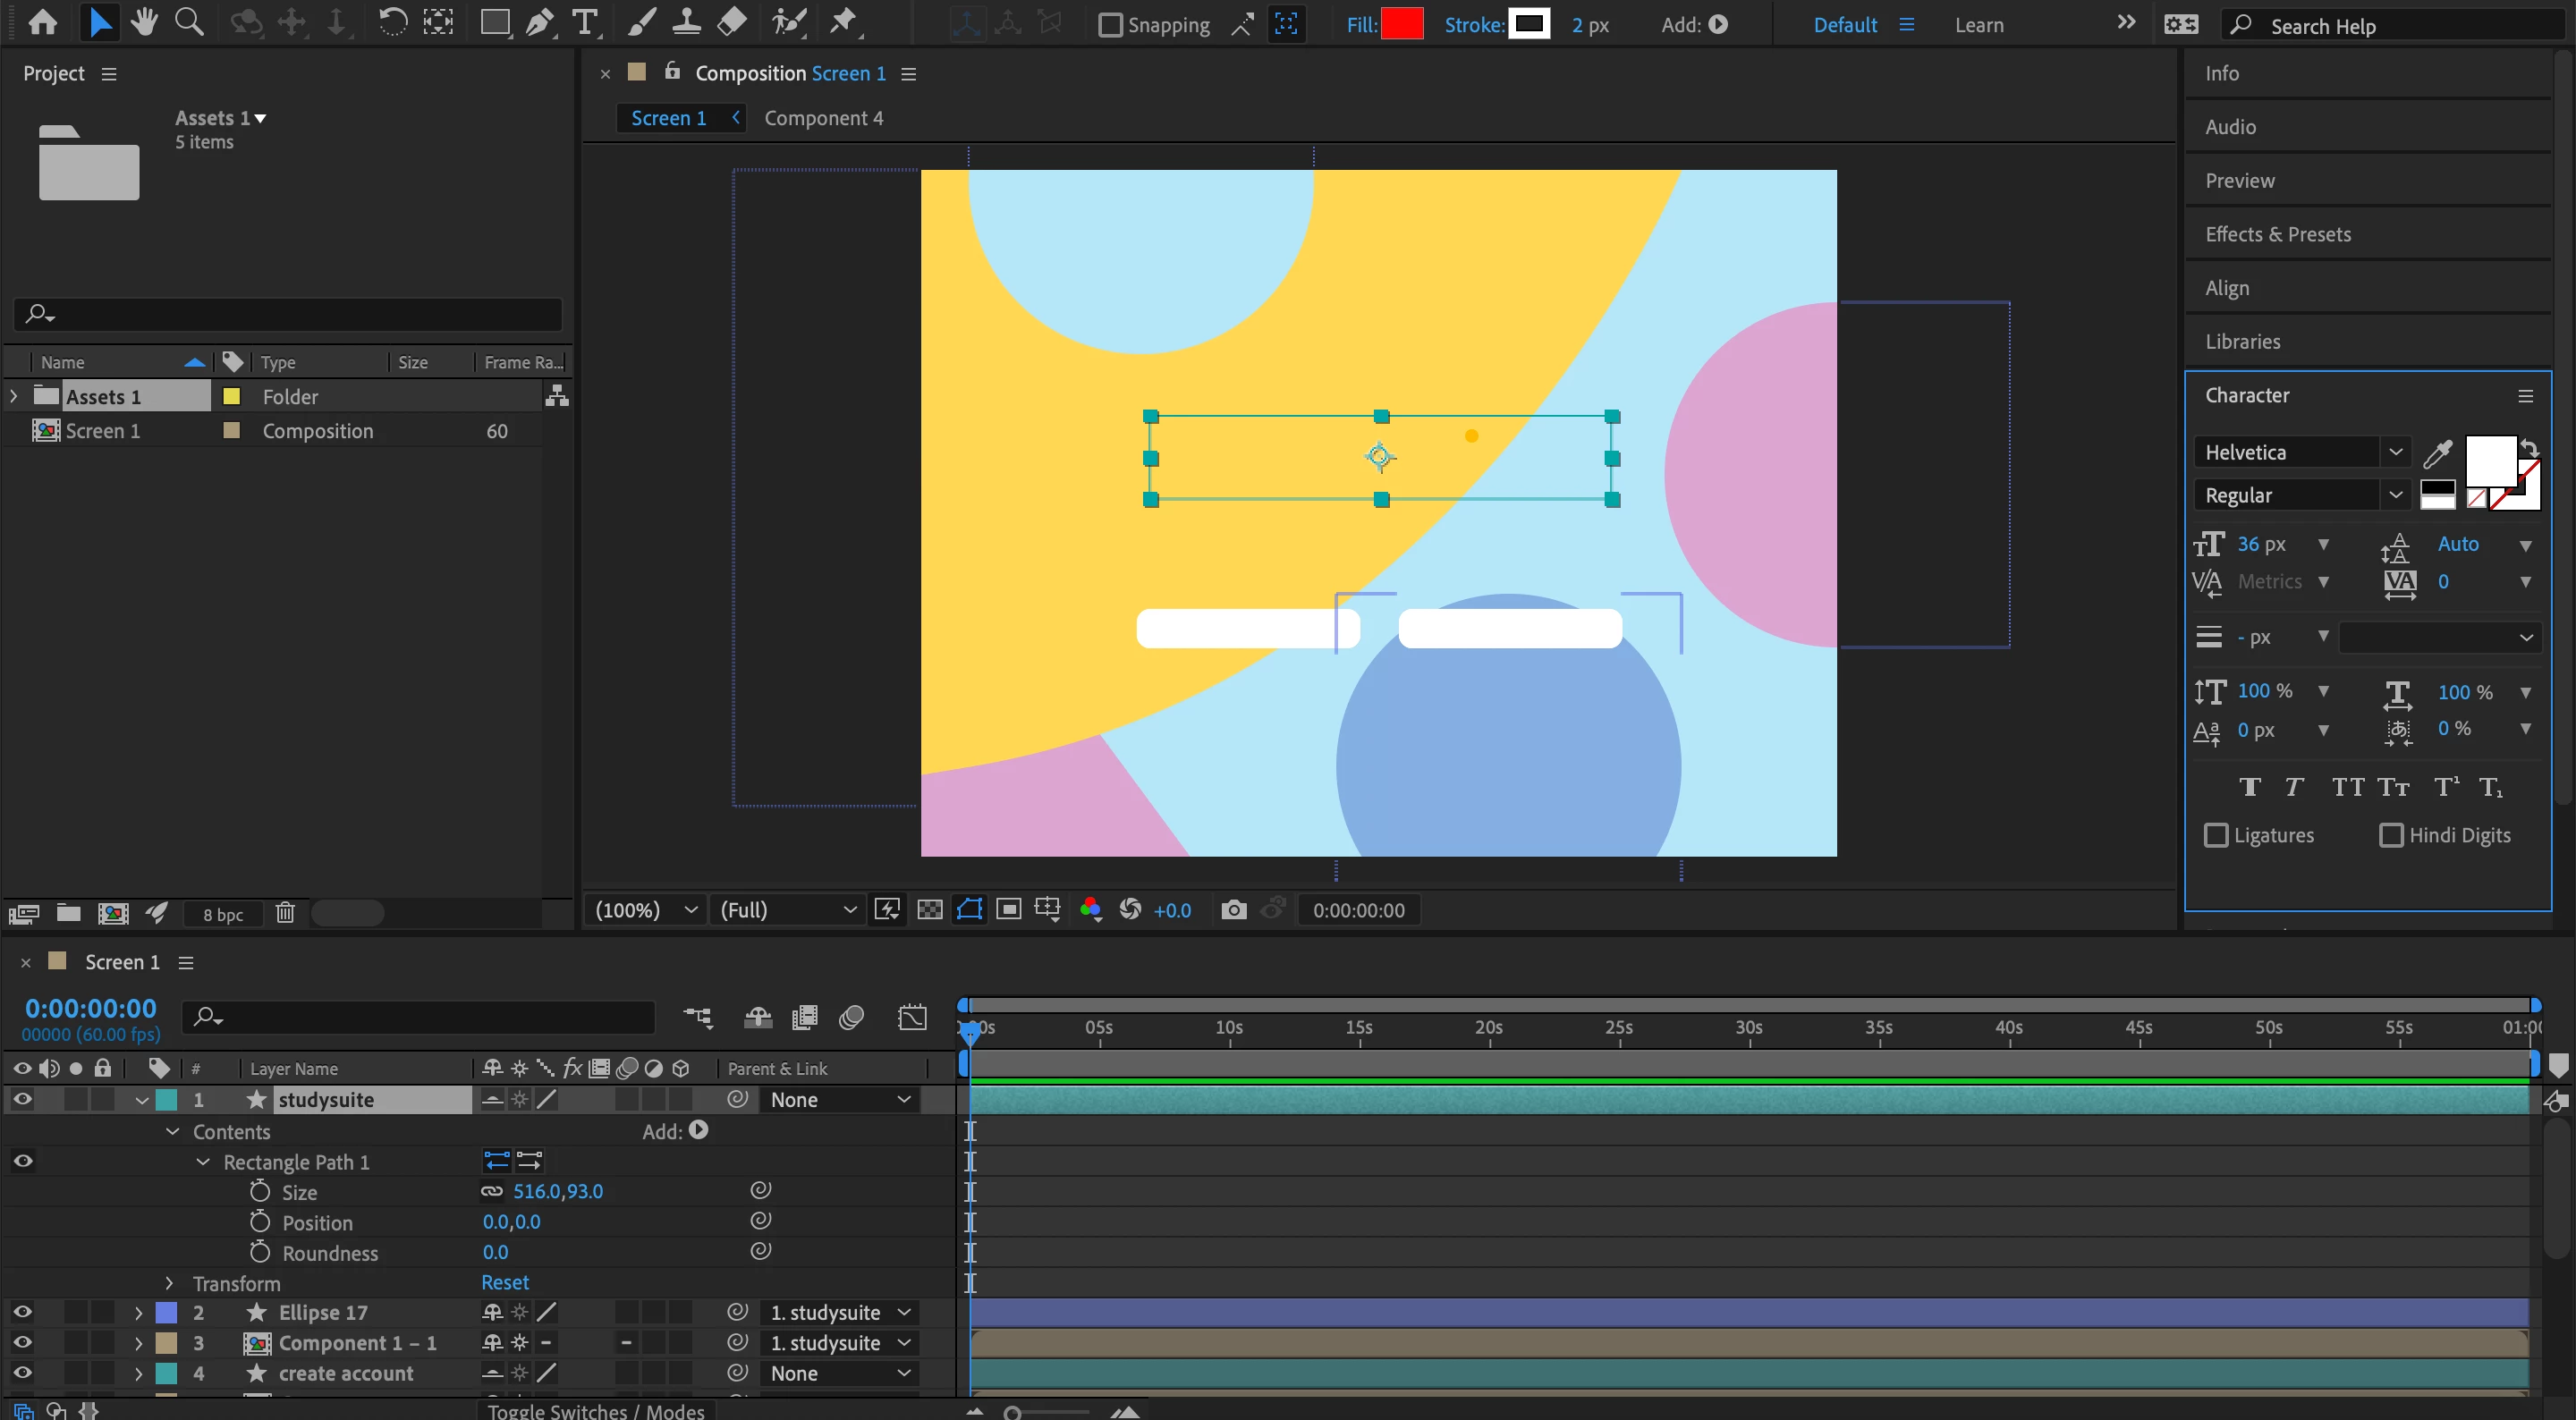
Task: Select the Horizontal Type tool
Action: pyautogui.click(x=585, y=22)
